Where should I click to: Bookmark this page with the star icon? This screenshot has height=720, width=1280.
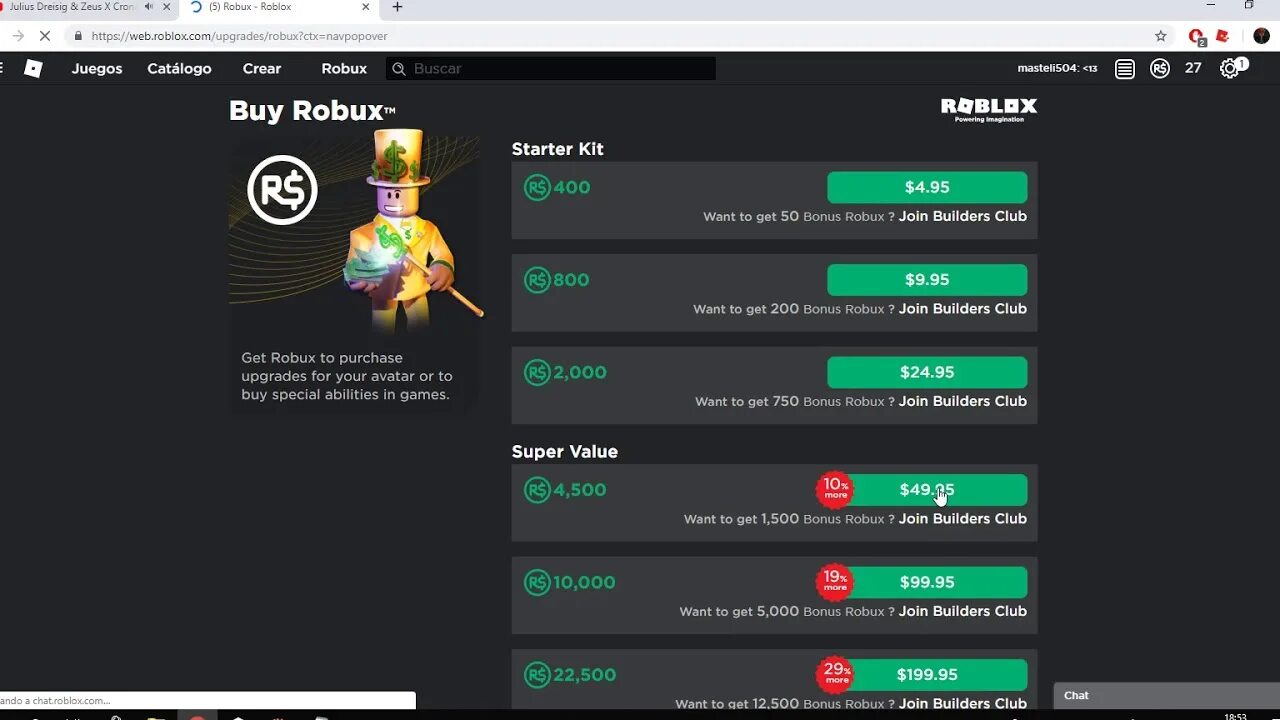point(1160,36)
